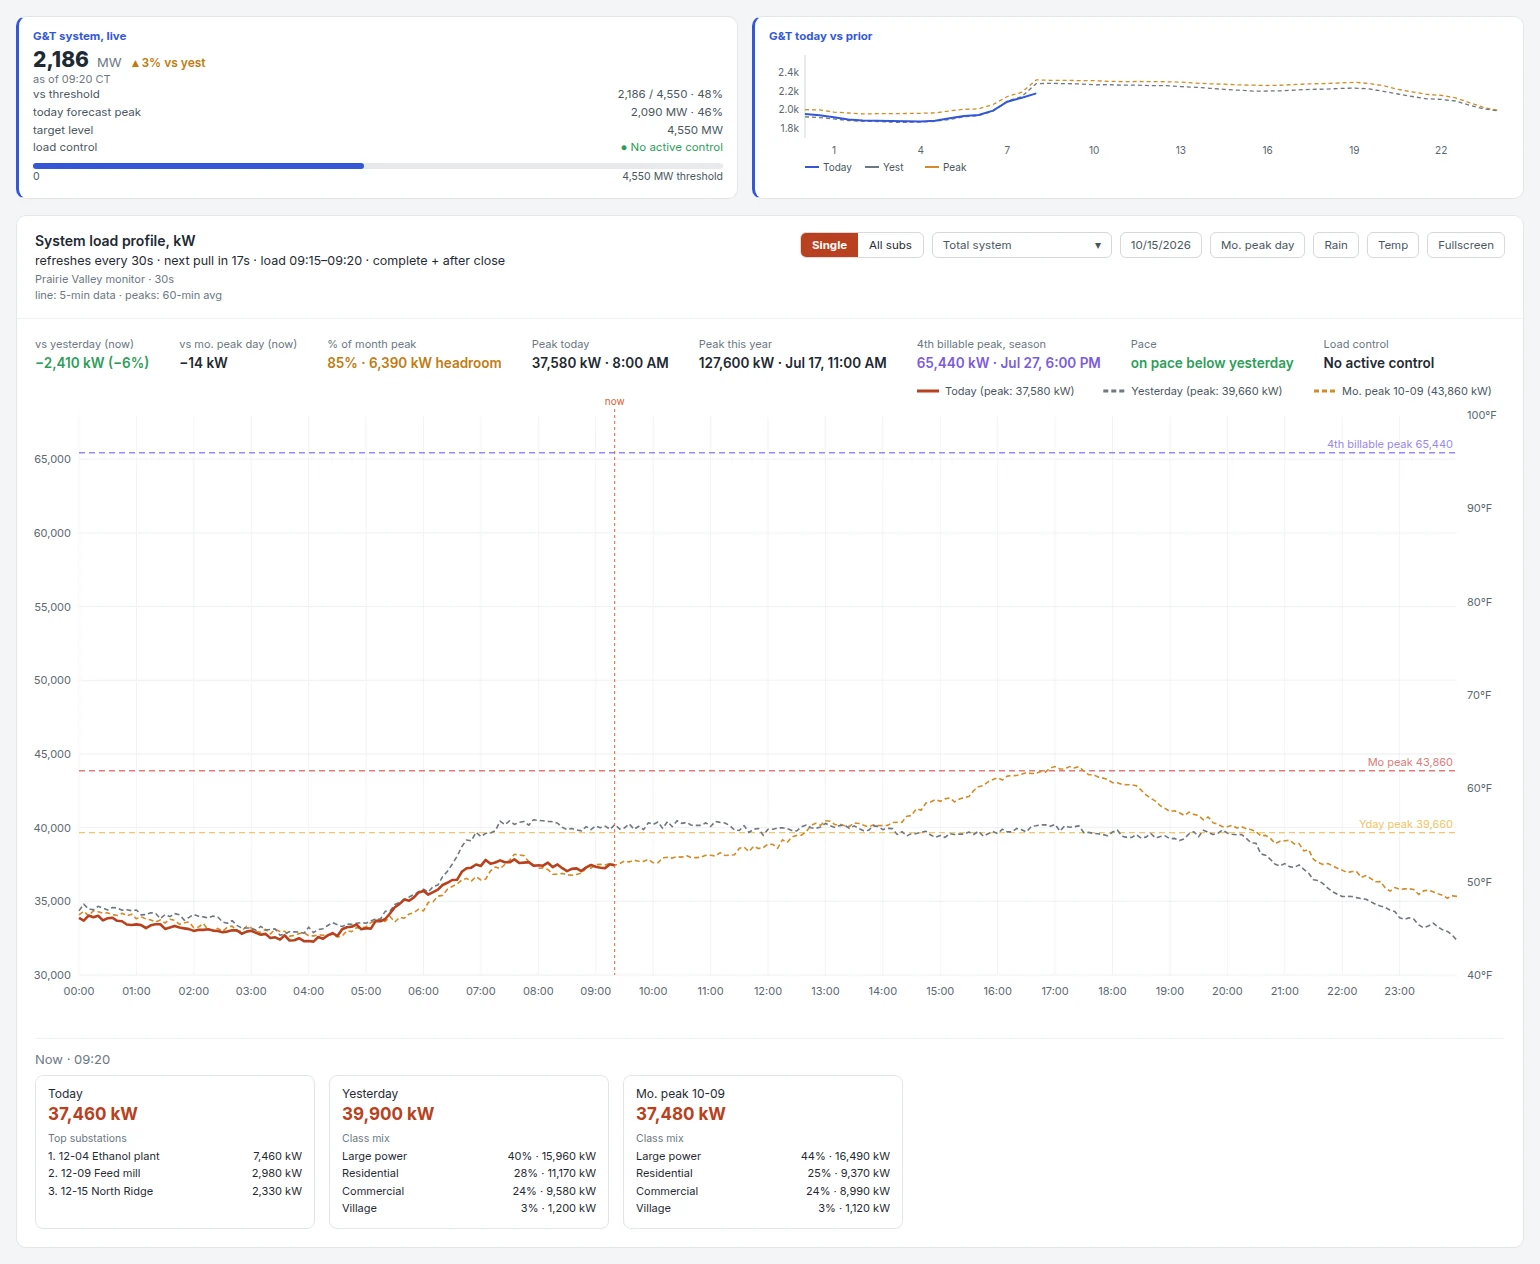Click the 'on pace below yesterday' status

tap(1212, 363)
